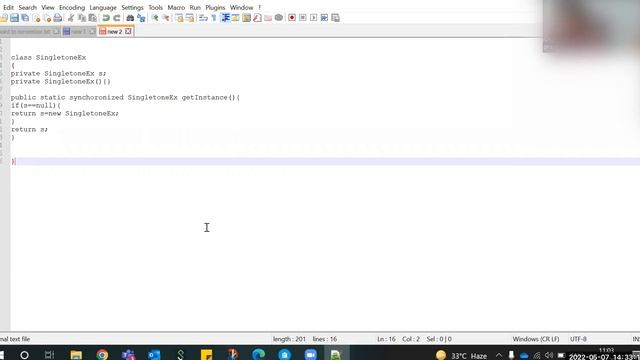The image size is (640, 360).
Task: Click the 'private SingletoneEx s;' code line
Action: click(x=58, y=73)
